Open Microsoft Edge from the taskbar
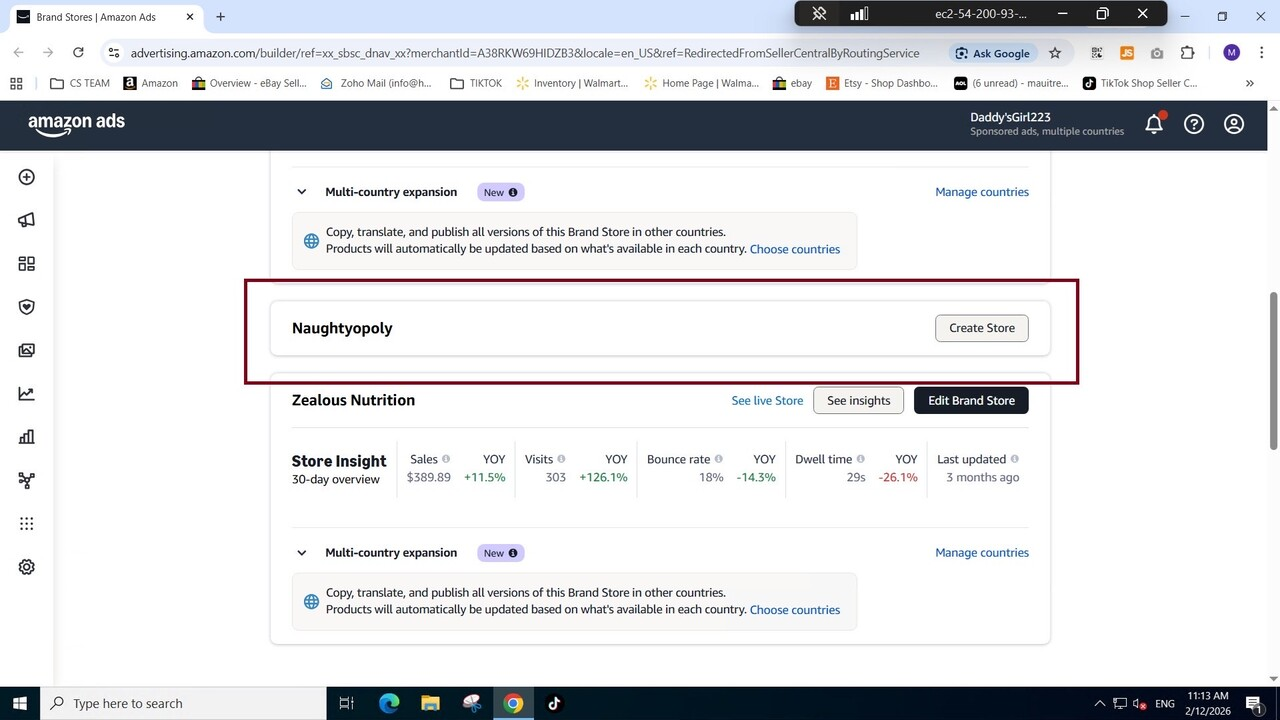This screenshot has height=720, width=1280. (389, 704)
